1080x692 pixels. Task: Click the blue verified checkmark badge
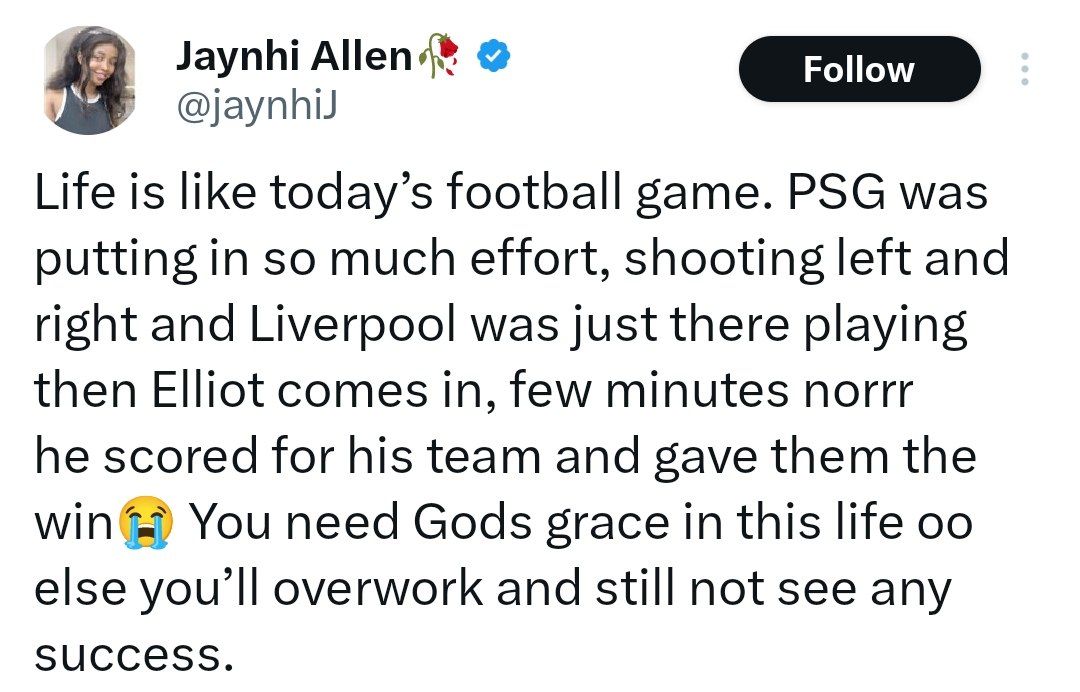click(494, 56)
